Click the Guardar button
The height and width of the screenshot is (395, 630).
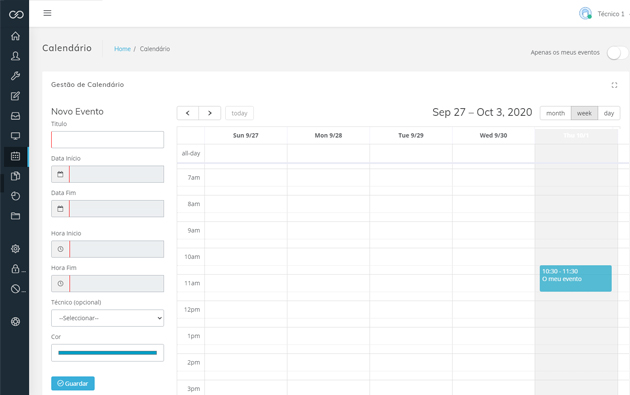73,383
